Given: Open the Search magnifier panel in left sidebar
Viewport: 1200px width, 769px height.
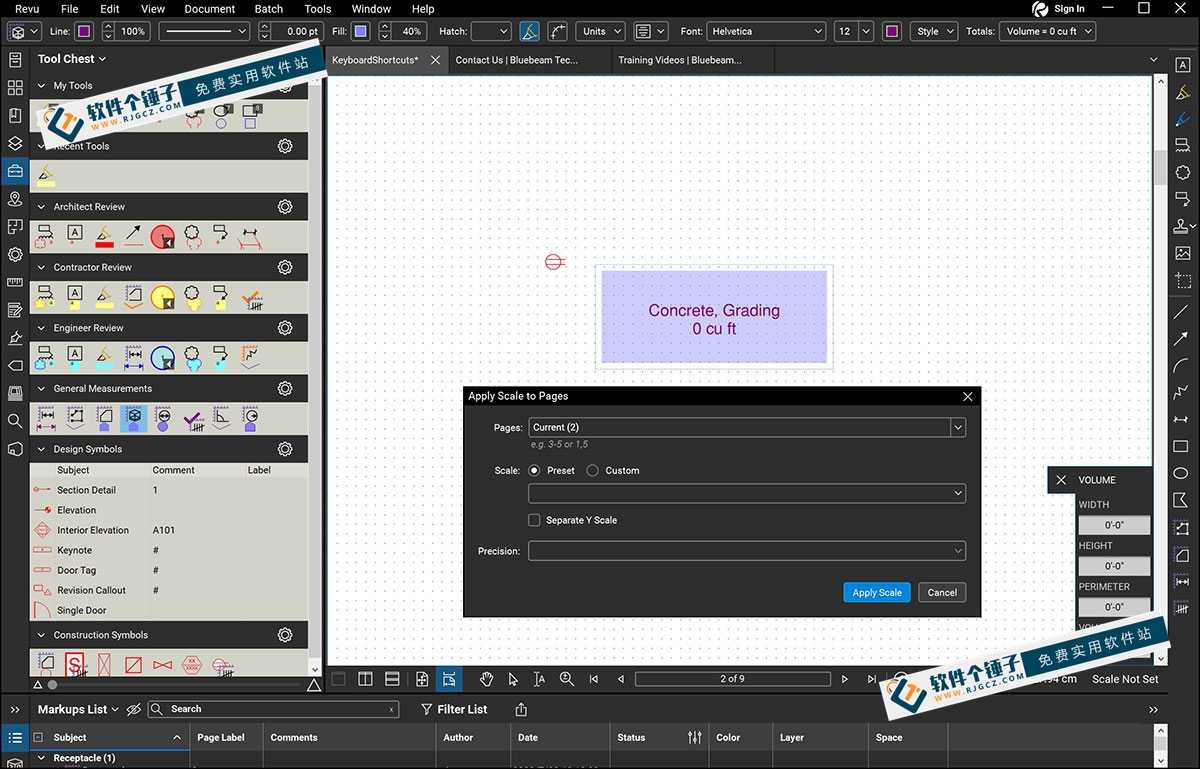Looking at the screenshot, I should click(15, 421).
